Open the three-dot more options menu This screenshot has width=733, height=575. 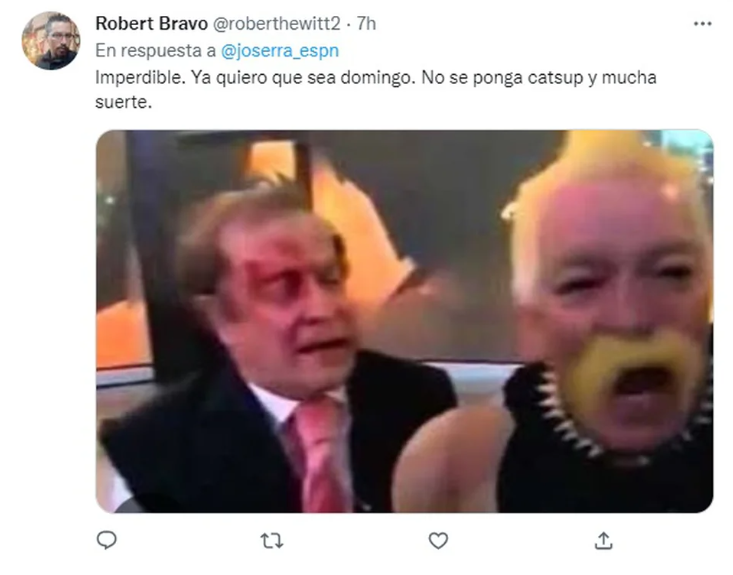(701, 23)
